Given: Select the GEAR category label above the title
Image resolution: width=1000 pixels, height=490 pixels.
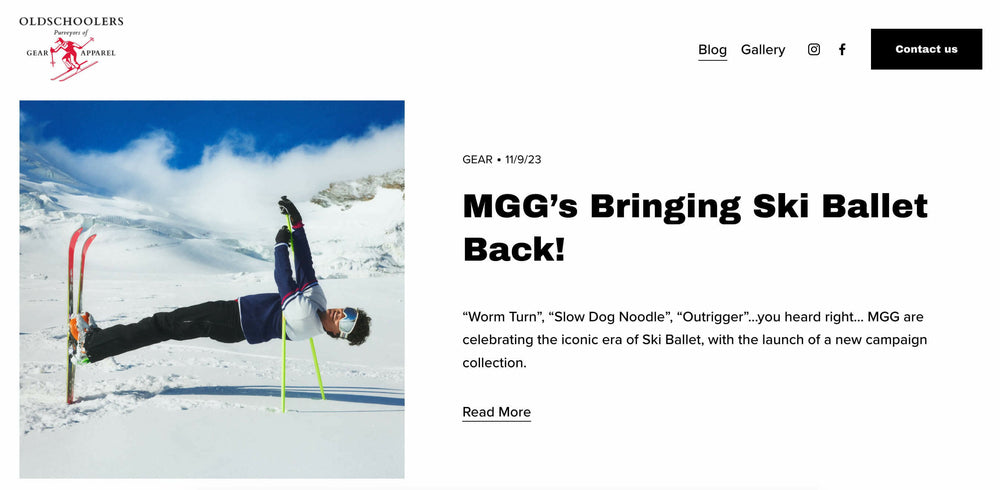Looking at the screenshot, I should pos(477,160).
